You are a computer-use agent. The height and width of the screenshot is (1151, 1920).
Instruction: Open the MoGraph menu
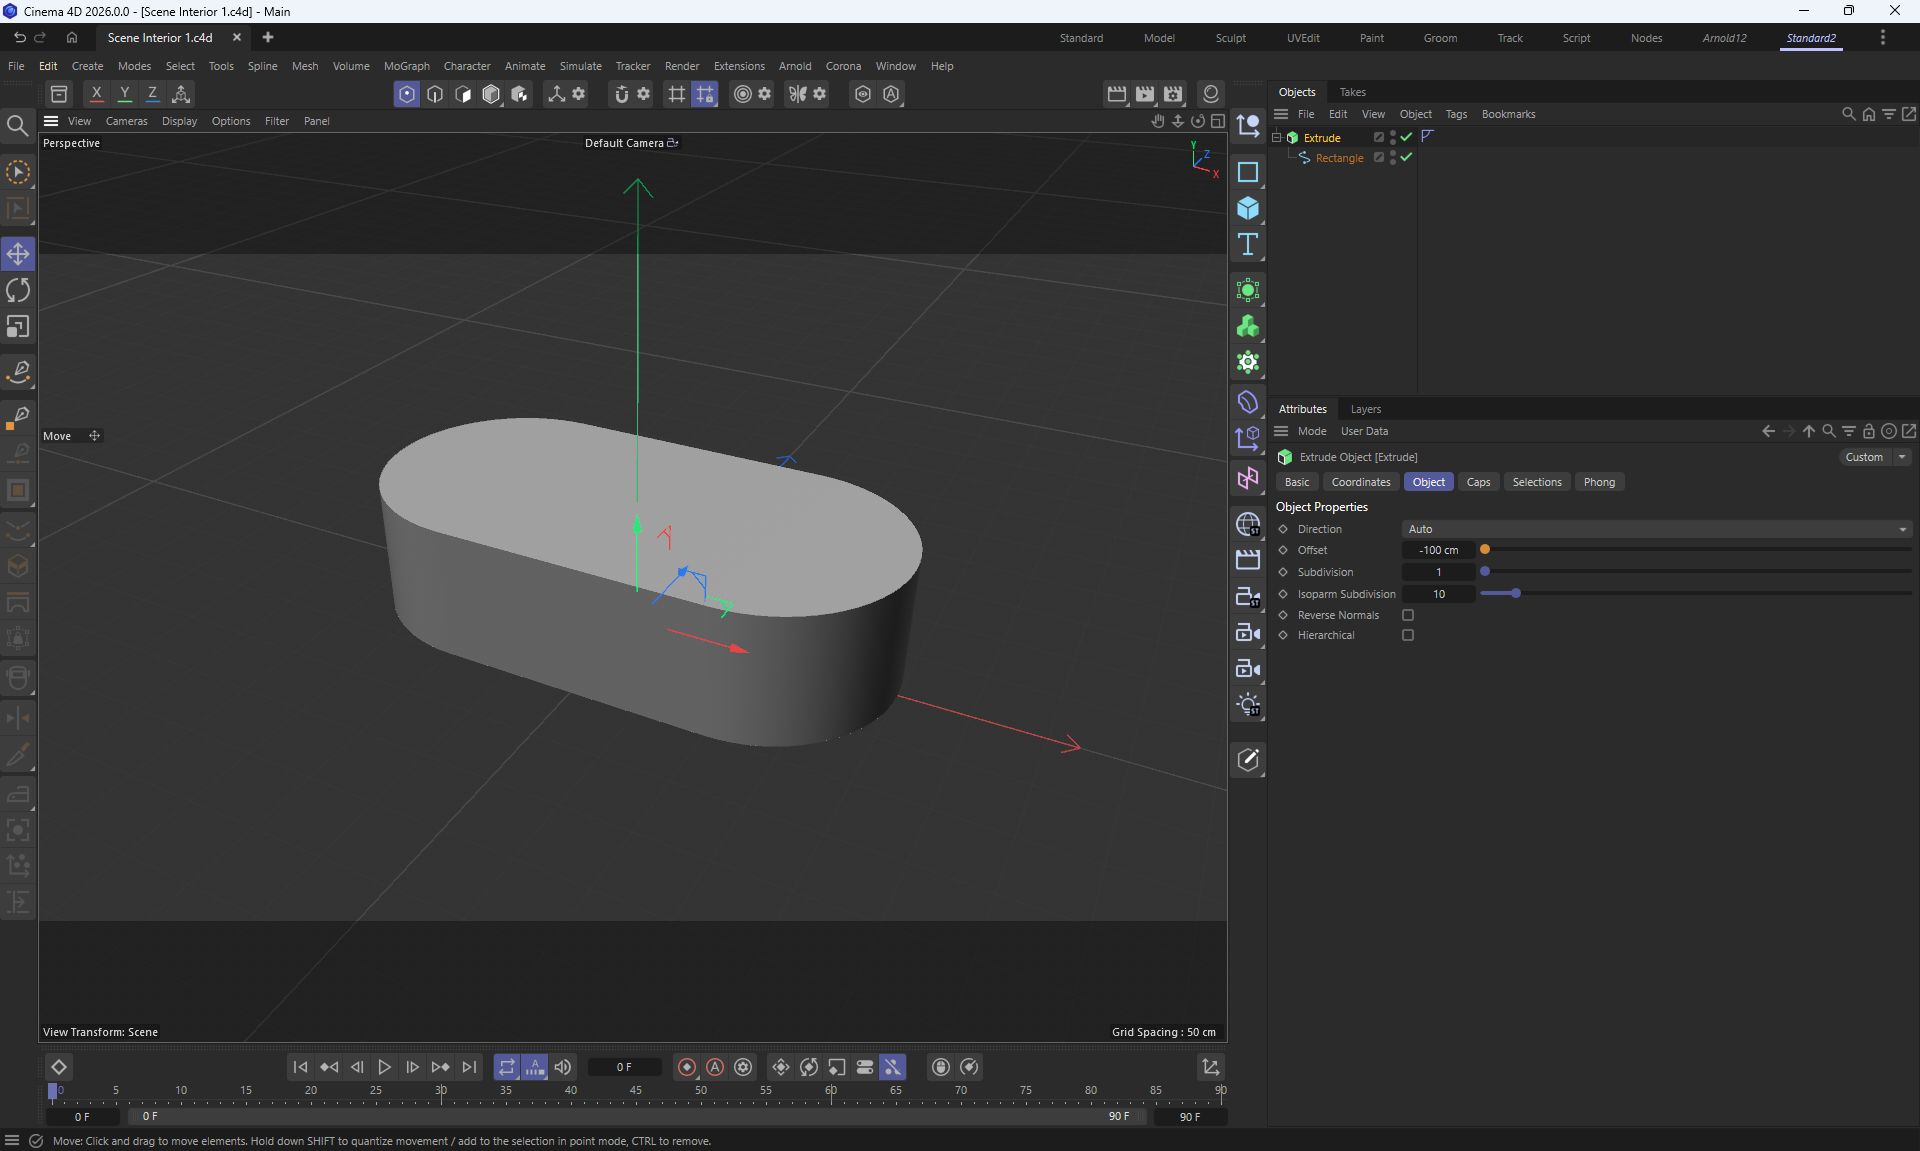pyautogui.click(x=406, y=66)
